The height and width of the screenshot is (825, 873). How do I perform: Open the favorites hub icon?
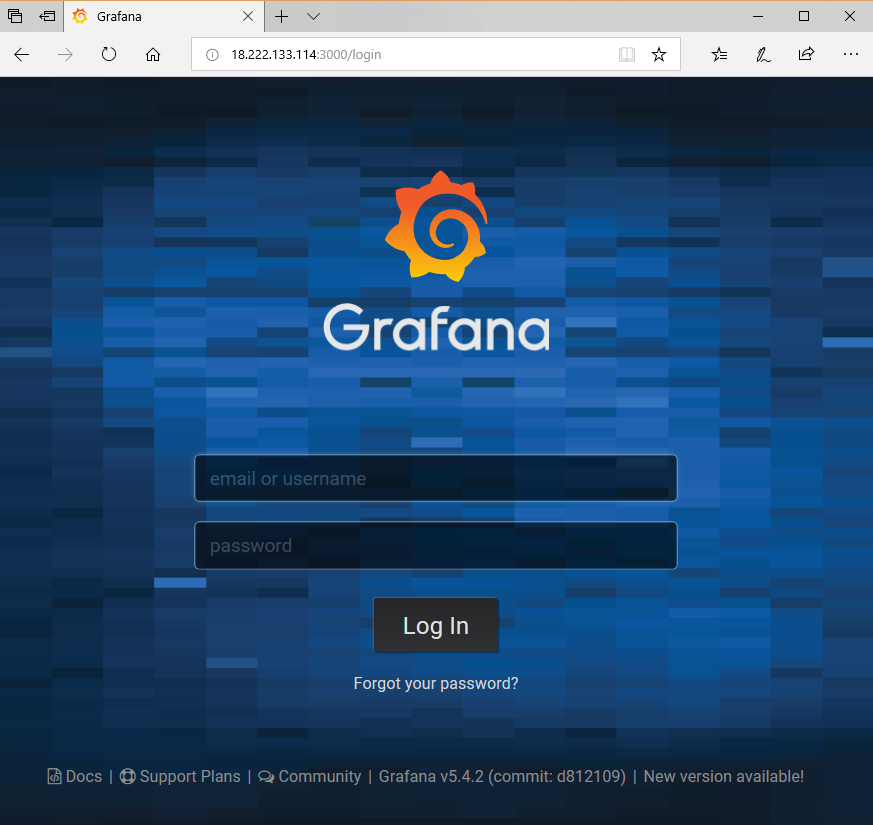(719, 55)
